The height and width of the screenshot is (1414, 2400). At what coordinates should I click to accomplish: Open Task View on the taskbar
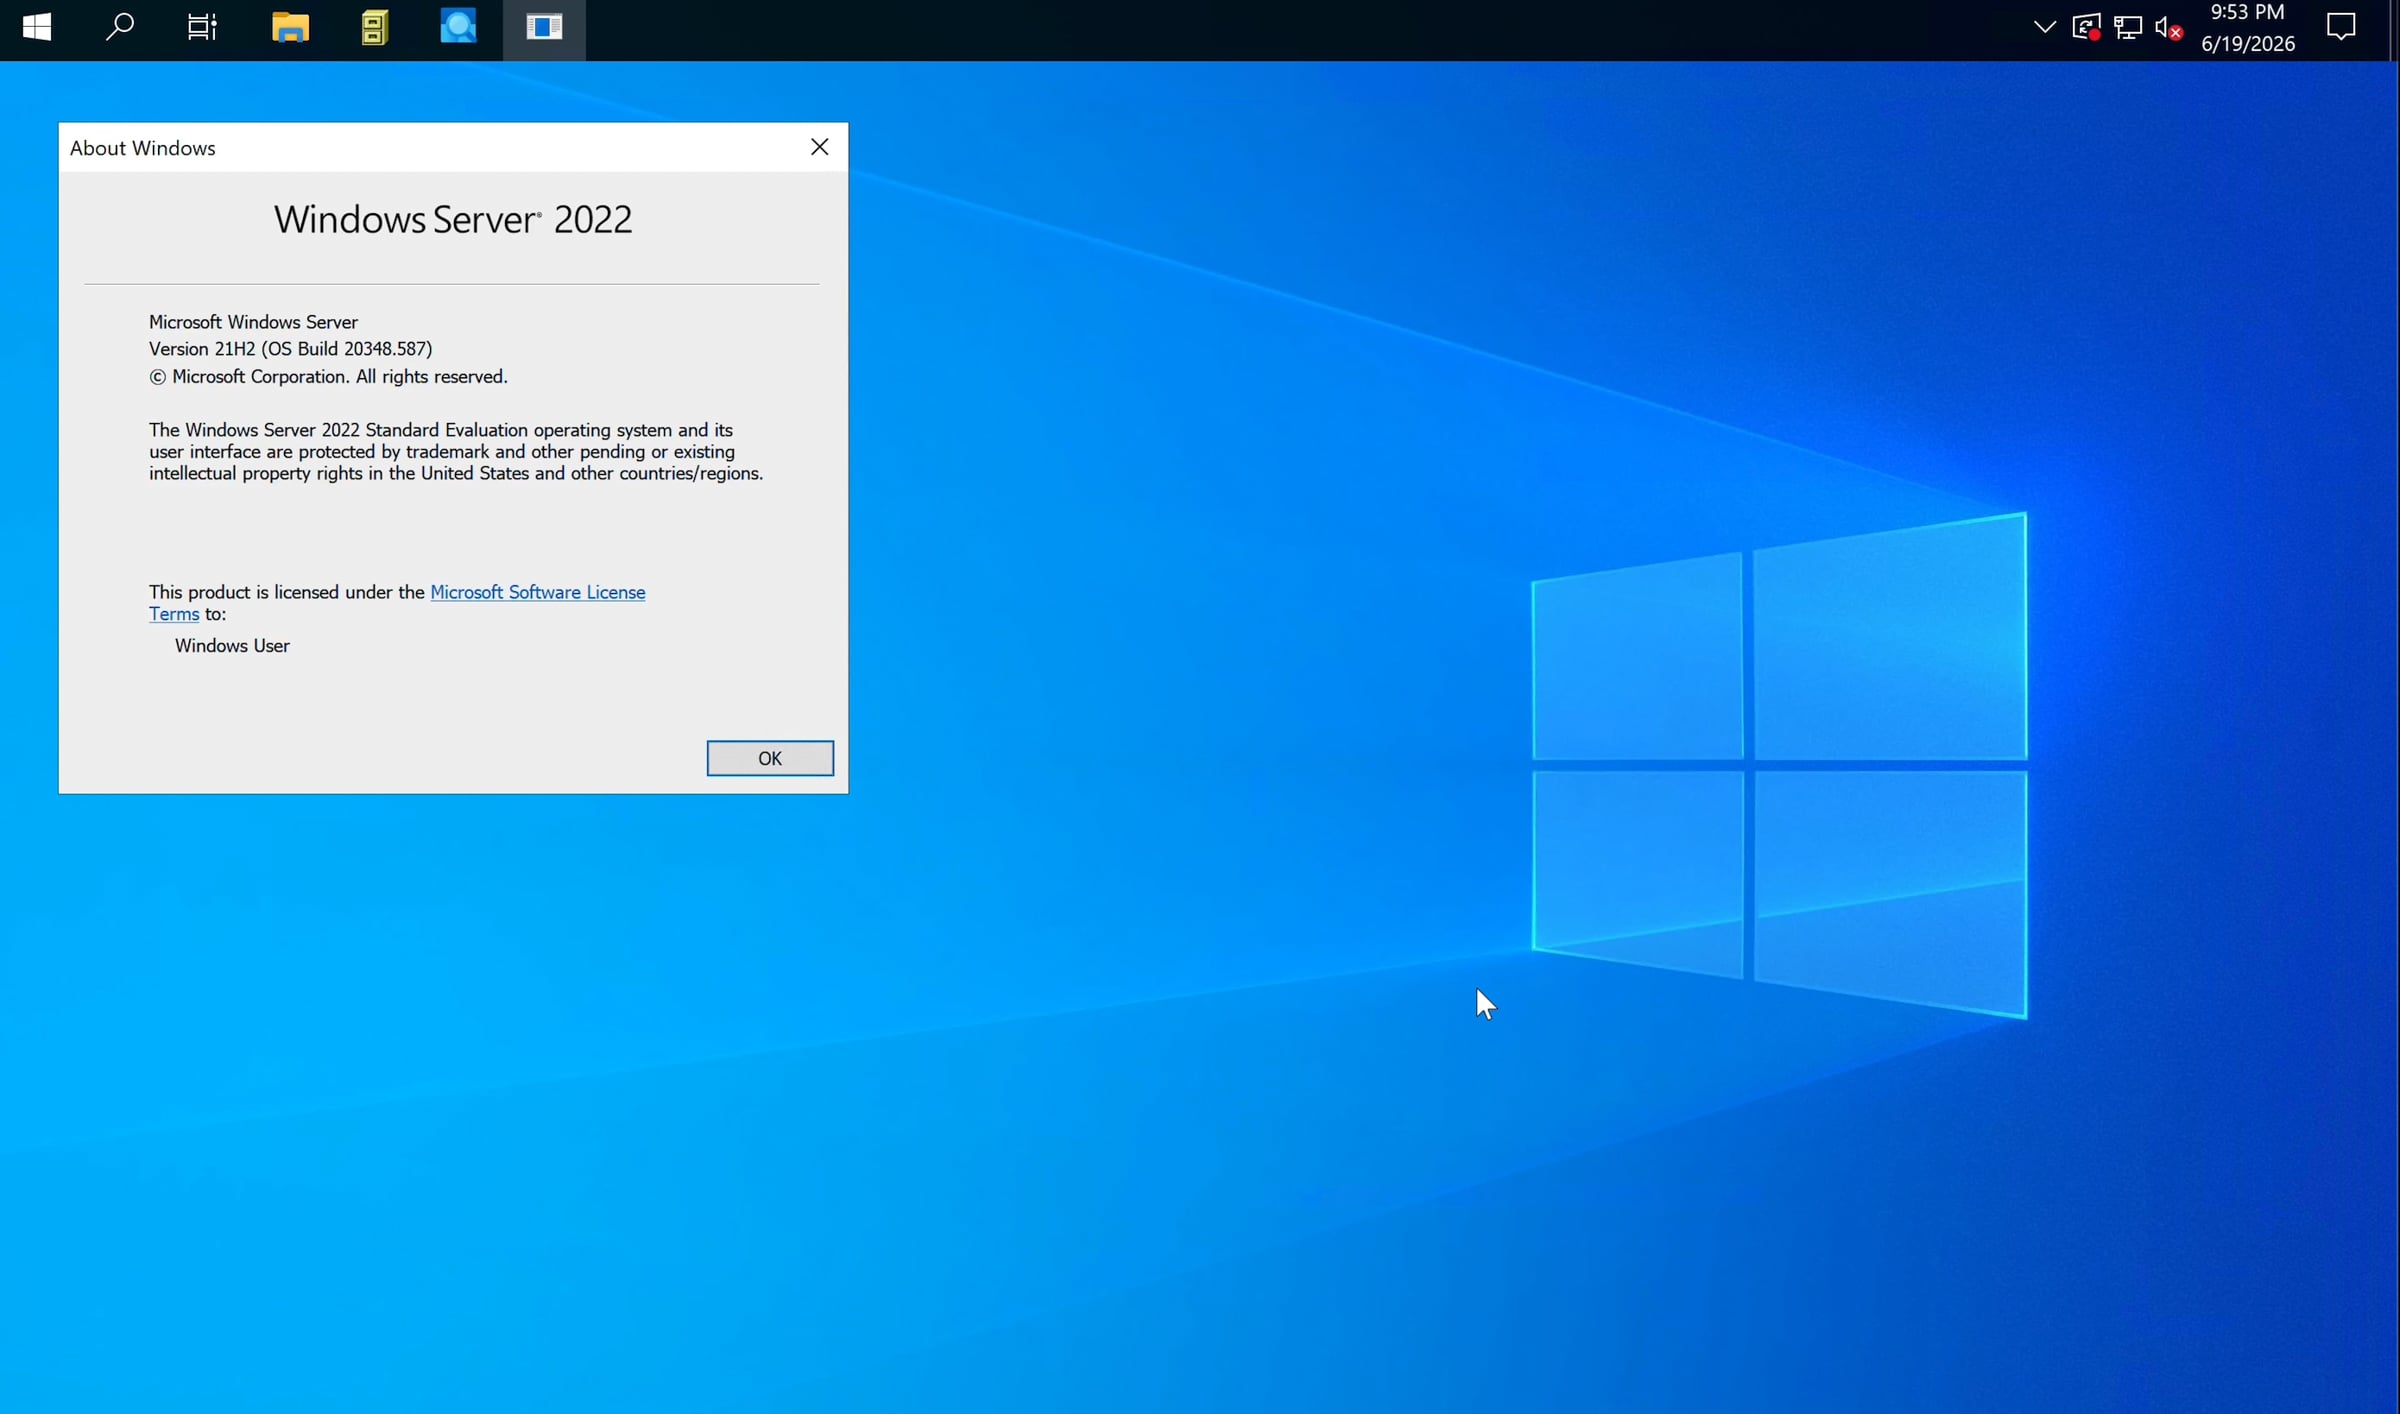[x=202, y=27]
